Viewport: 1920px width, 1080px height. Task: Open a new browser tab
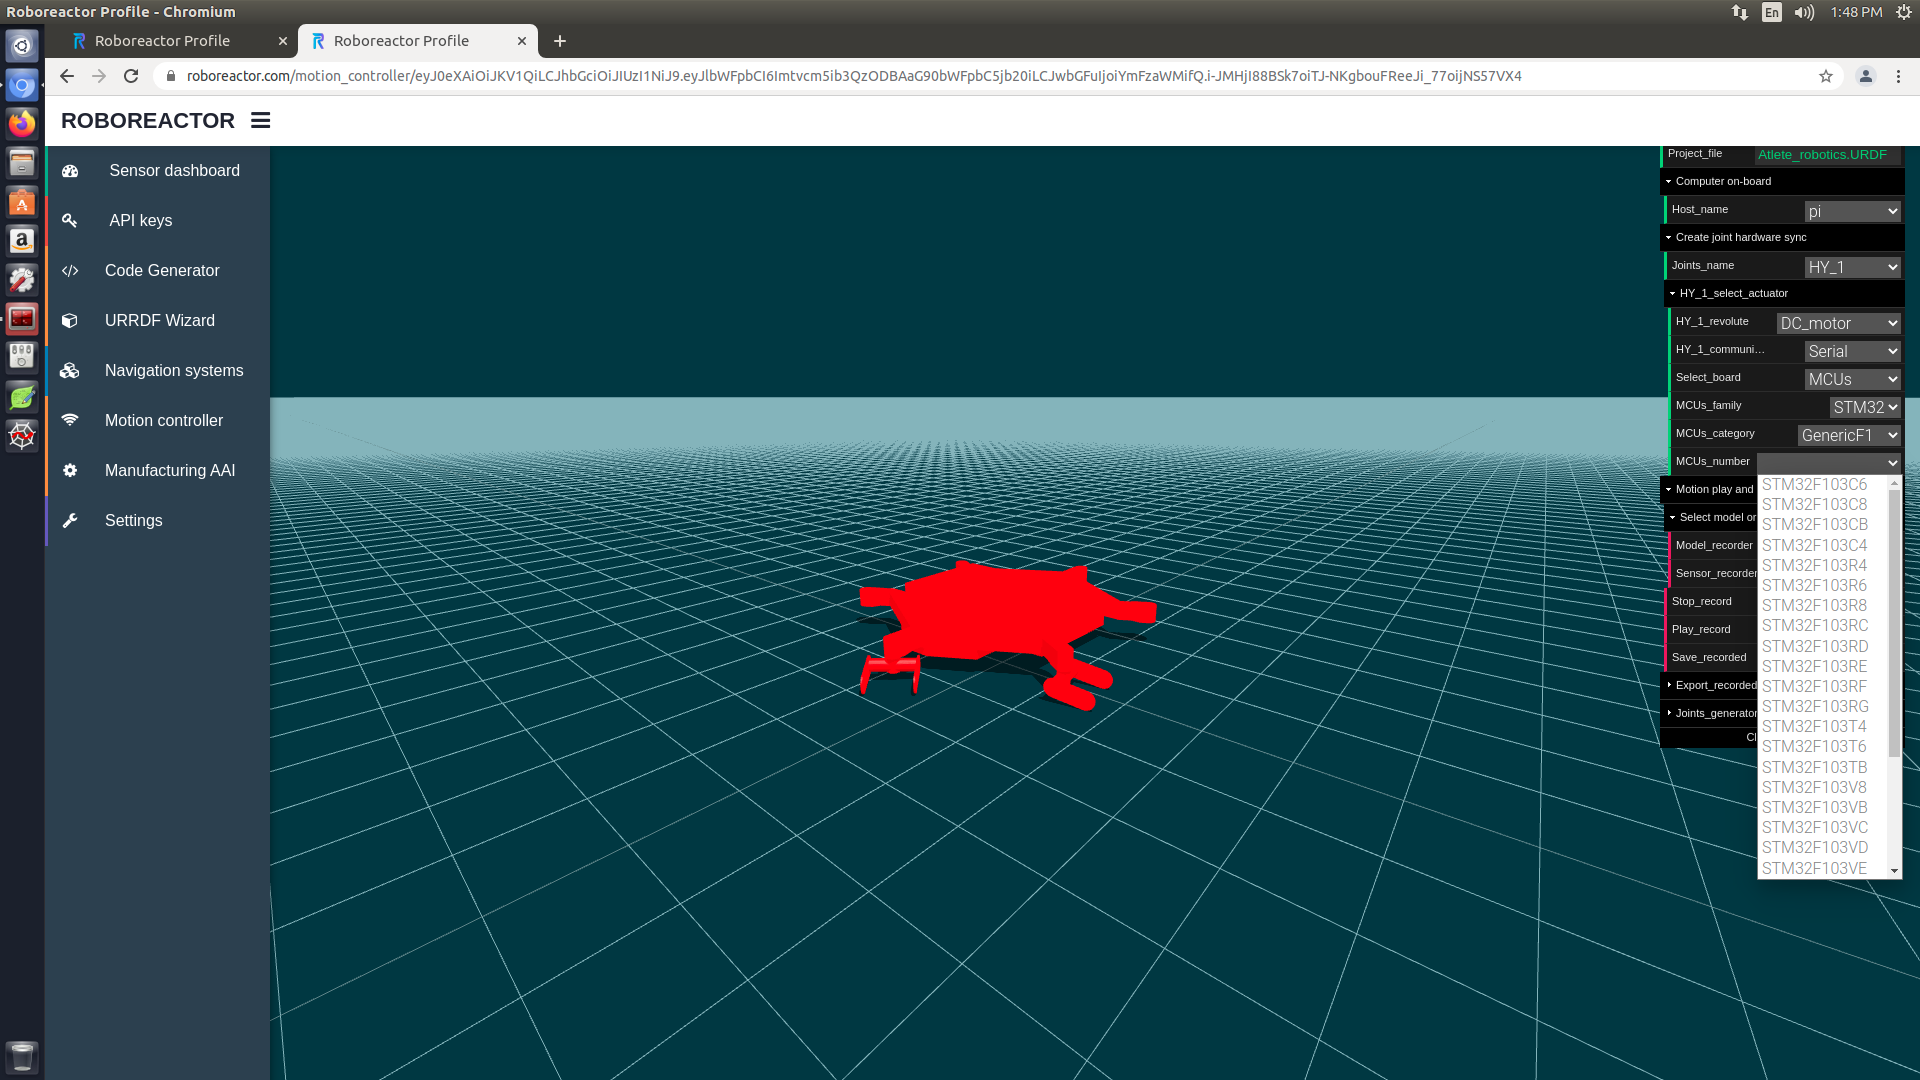pos(560,41)
